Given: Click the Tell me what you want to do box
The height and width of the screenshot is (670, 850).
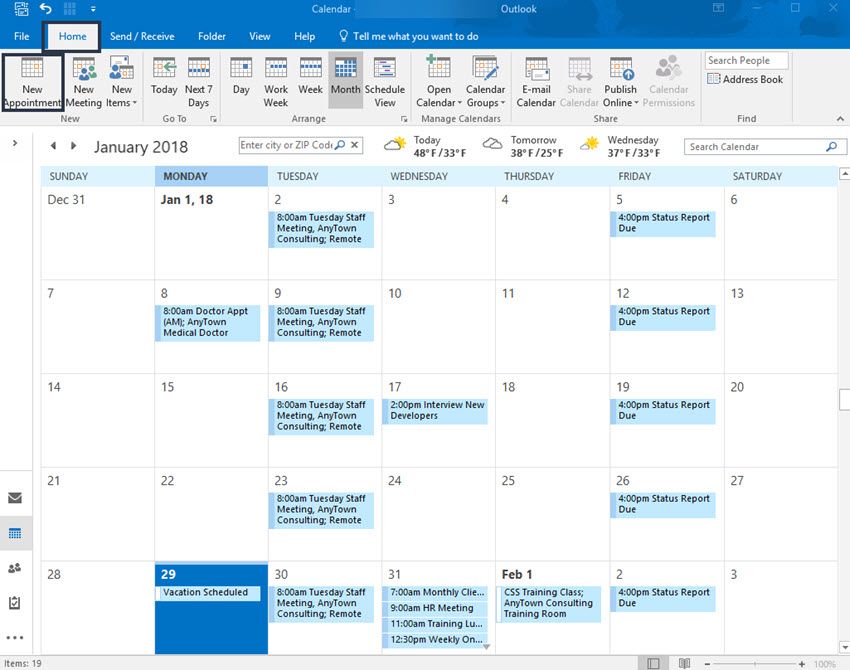Looking at the screenshot, I should [x=409, y=36].
